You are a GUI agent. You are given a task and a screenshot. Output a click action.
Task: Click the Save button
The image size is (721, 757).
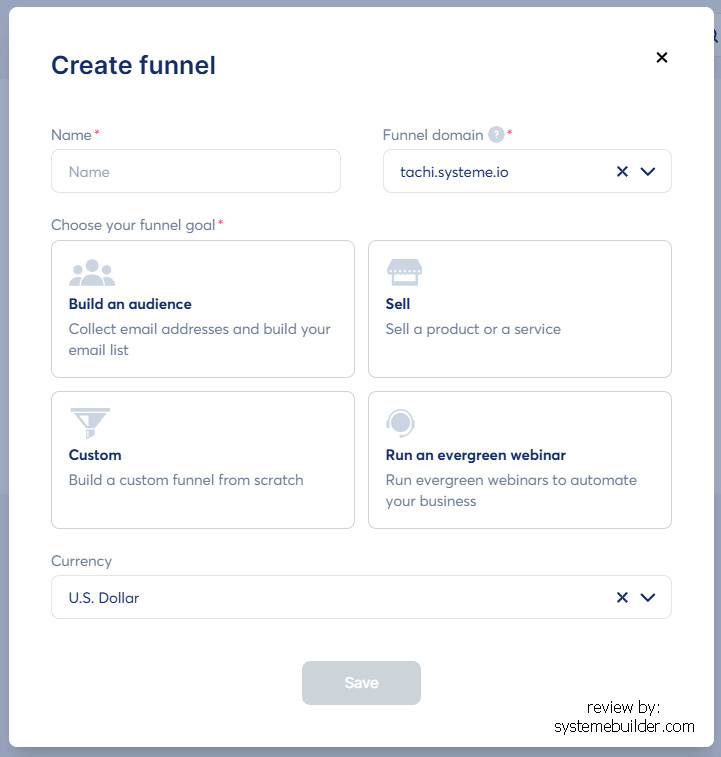pyautogui.click(x=361, y=683)
